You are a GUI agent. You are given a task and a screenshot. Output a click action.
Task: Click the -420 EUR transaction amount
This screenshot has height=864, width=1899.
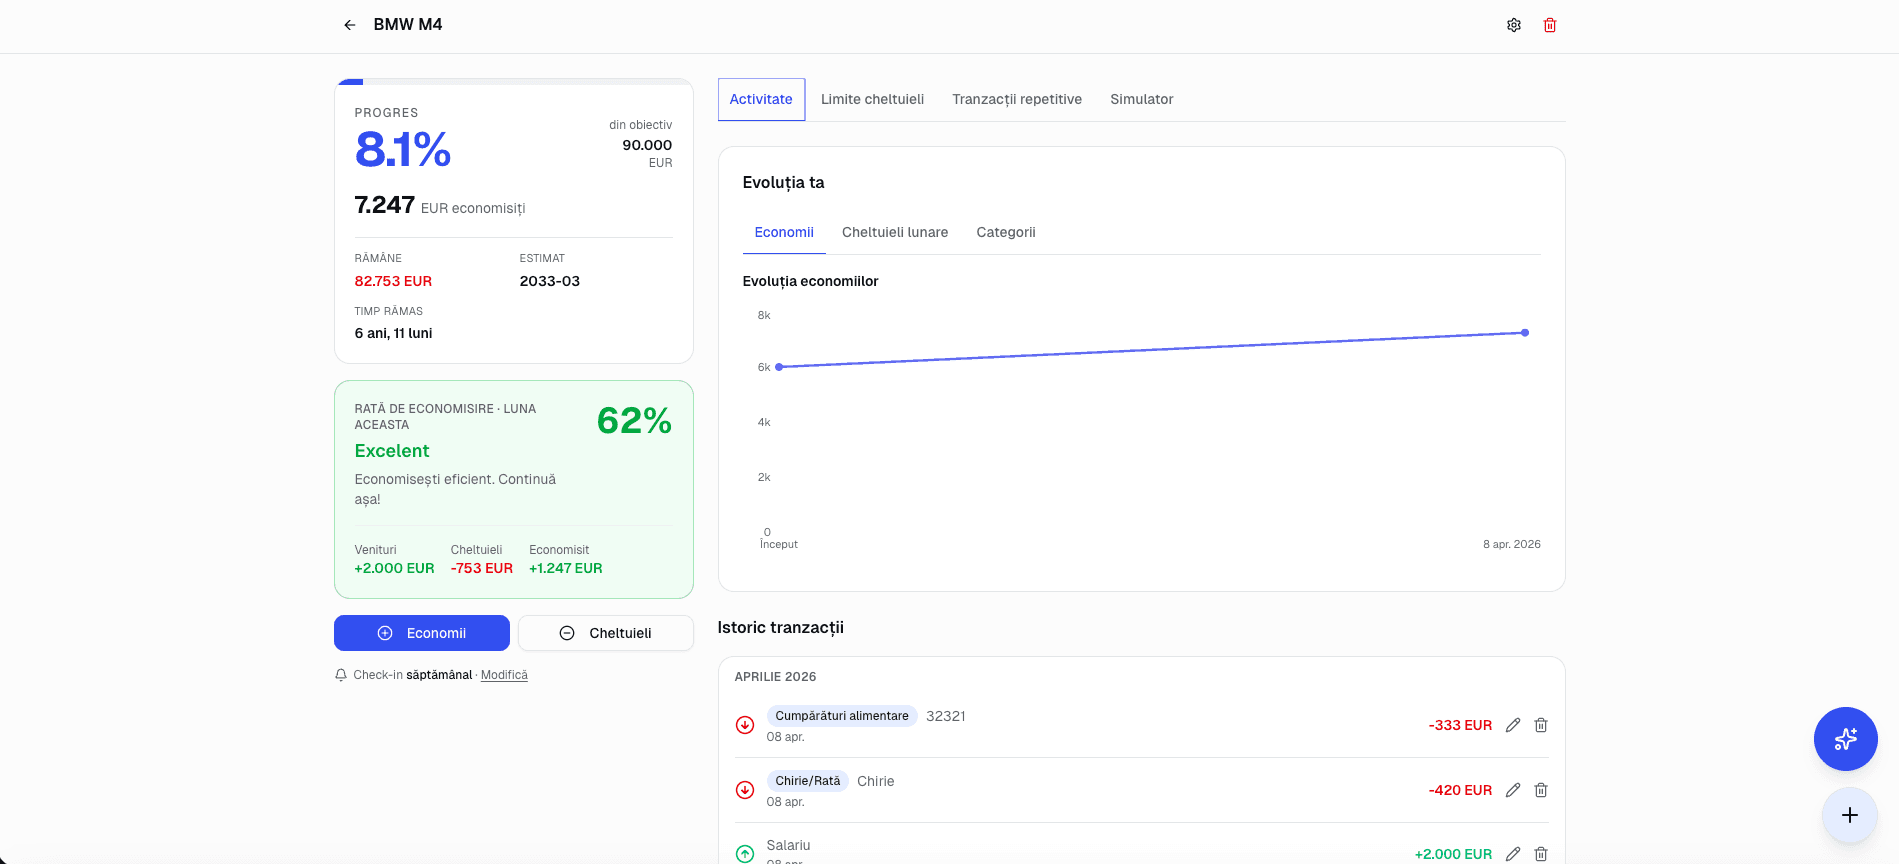click(x=1460, y=790)
